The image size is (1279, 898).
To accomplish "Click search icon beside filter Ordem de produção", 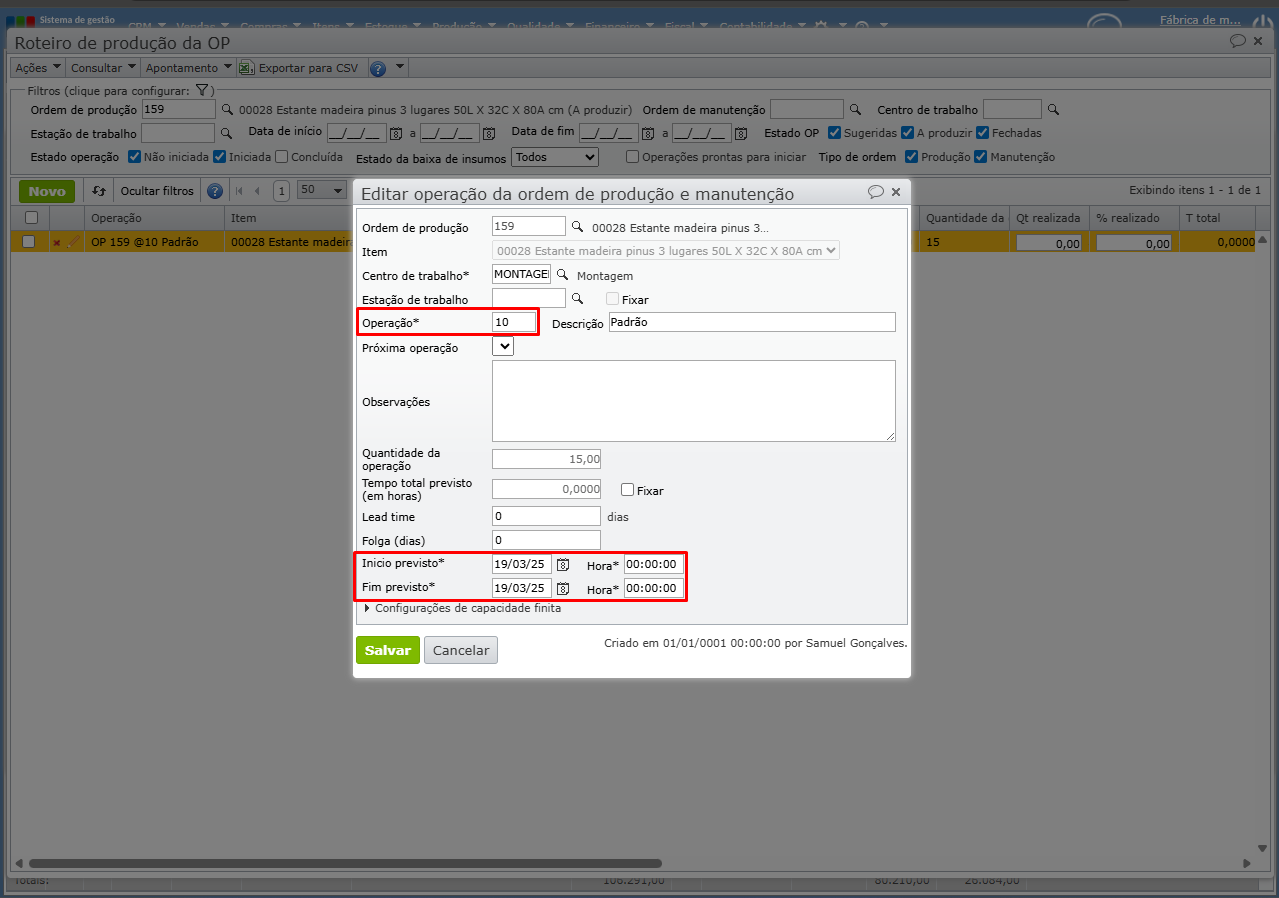I will 227,110.
